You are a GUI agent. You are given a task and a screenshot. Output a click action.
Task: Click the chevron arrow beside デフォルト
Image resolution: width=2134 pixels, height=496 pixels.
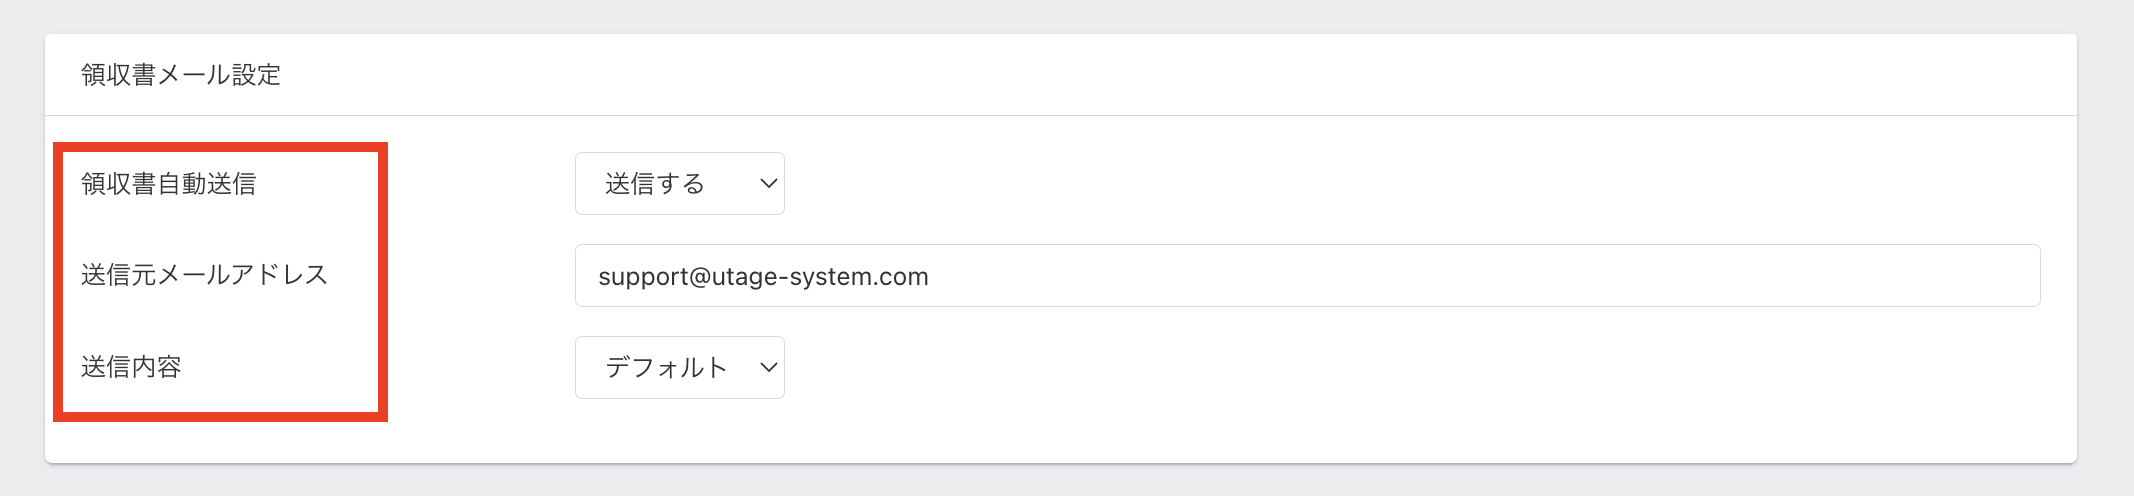[768, 367]
